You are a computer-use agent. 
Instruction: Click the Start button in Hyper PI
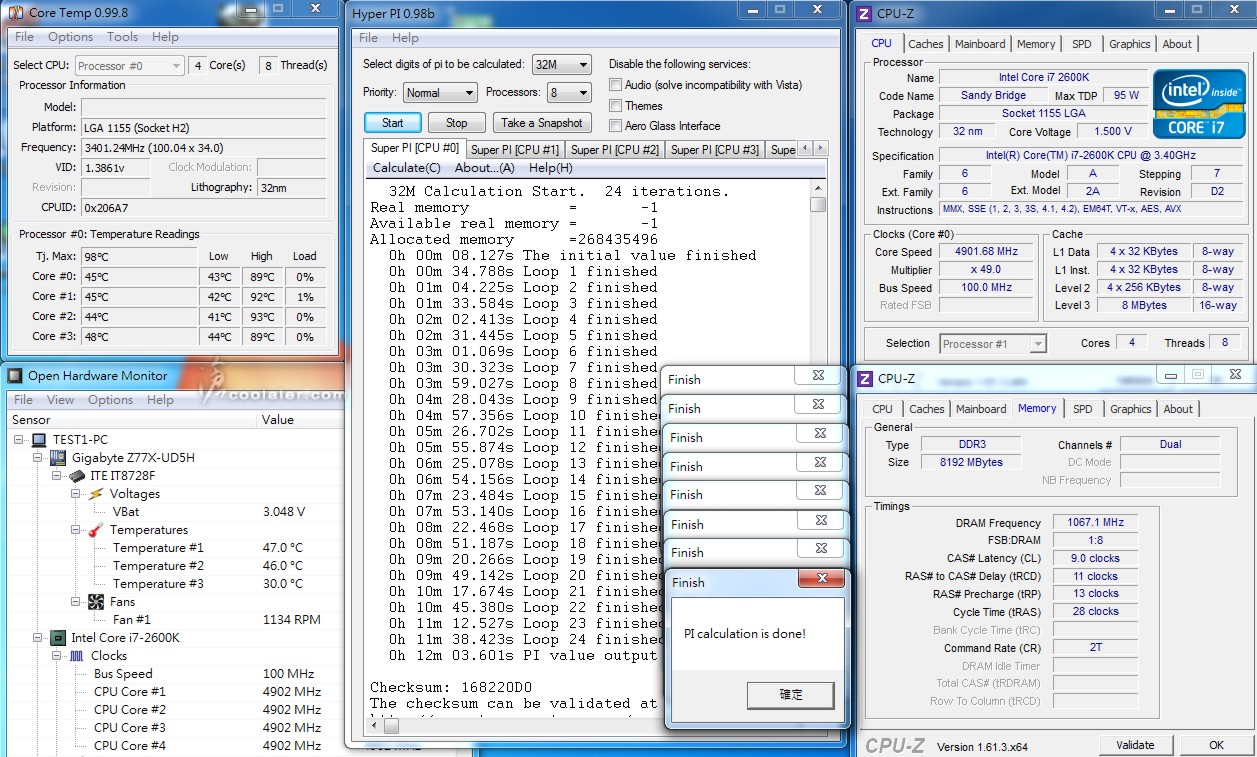click(393, 123)
